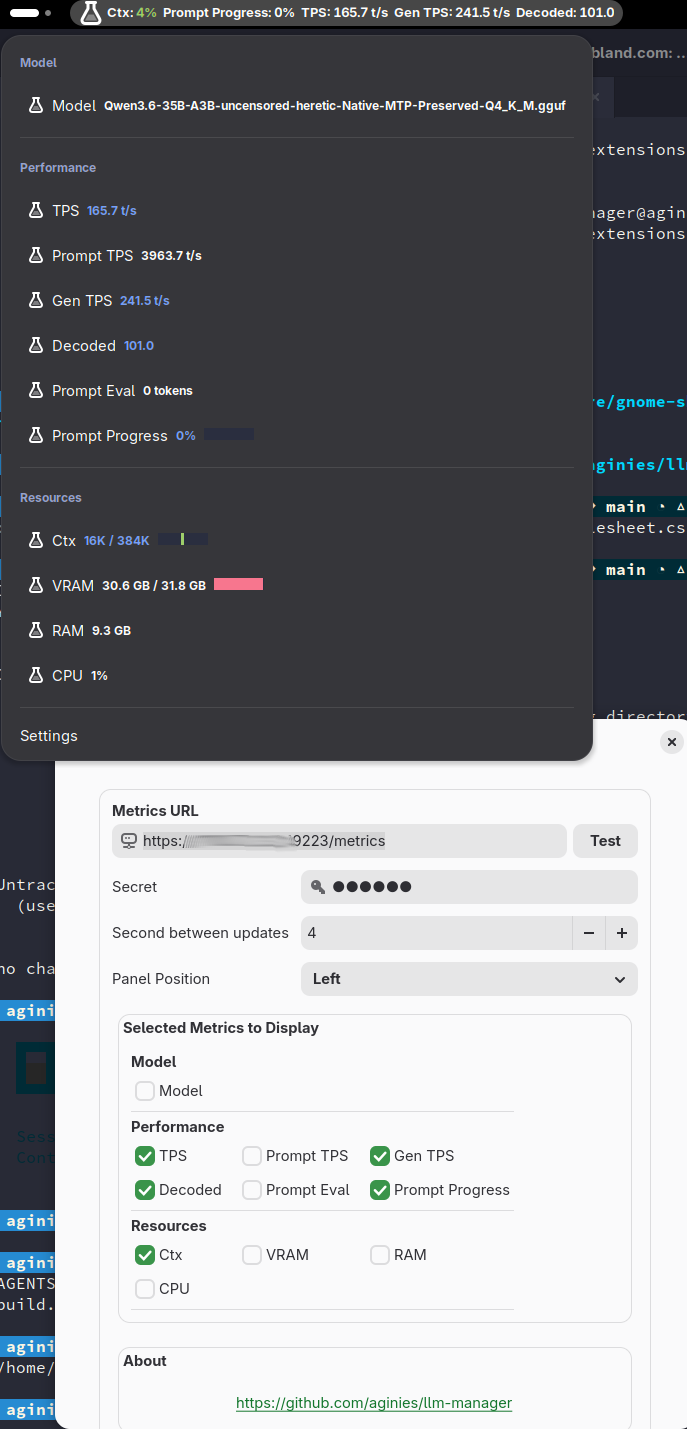Screen dimensions: 687x1429
Task: Open the Panel Position dropdown
Action: 469,979
